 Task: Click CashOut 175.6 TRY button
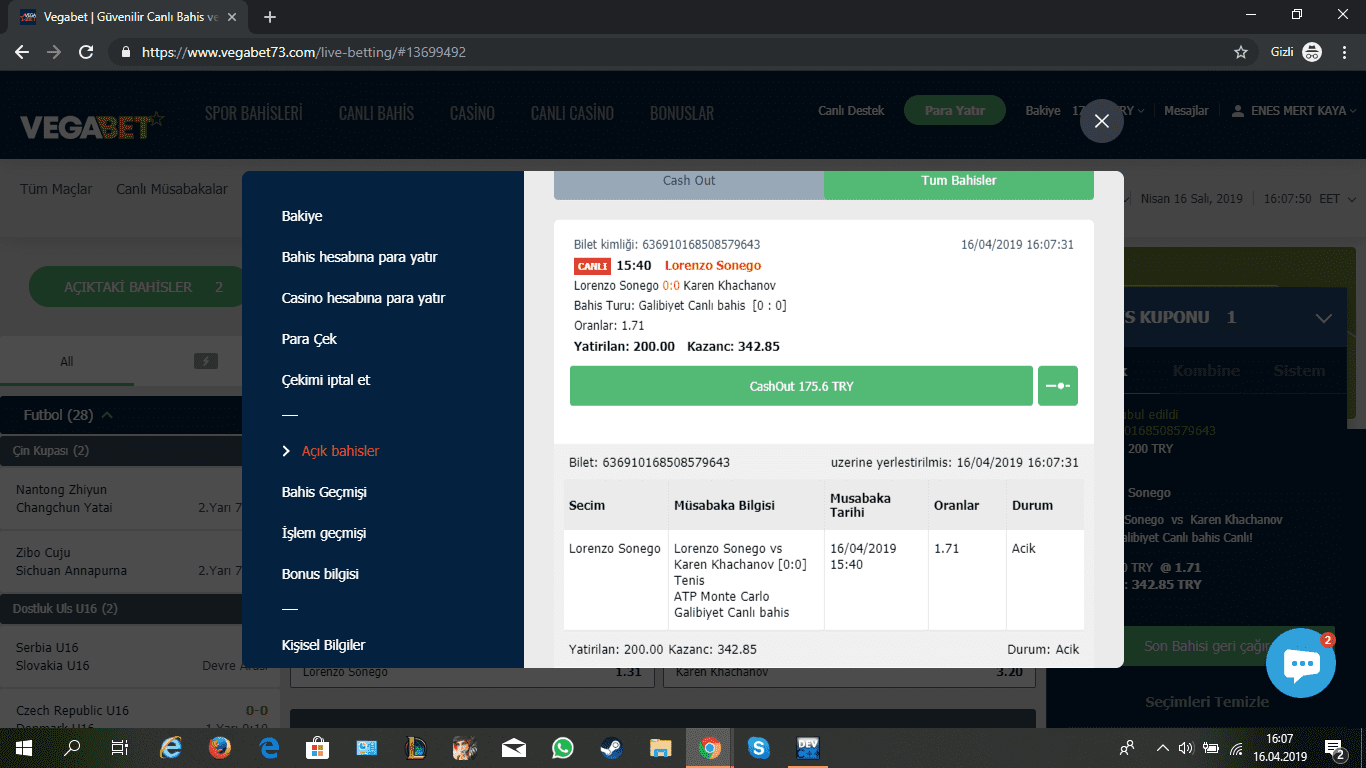(801, 386)
